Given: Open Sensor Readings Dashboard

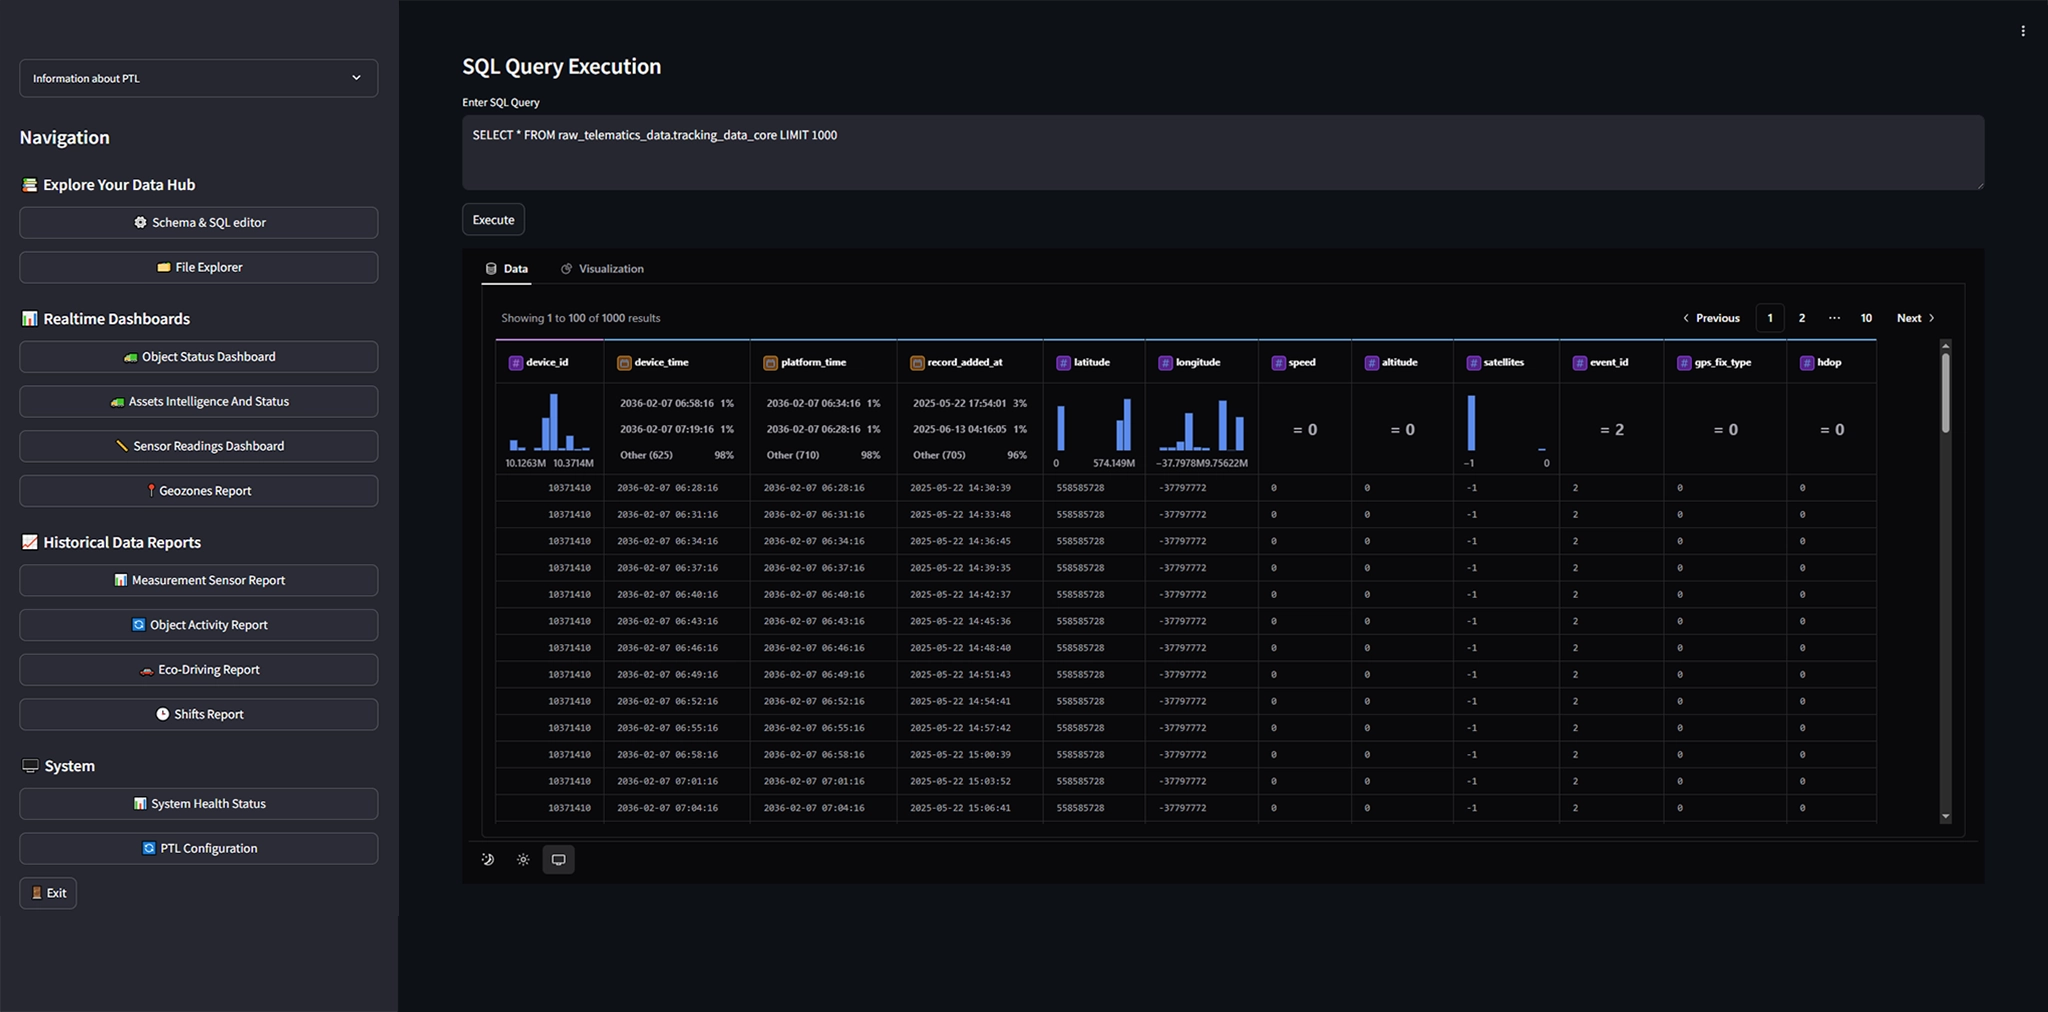Looking at the screenshot, I should 198,446.
